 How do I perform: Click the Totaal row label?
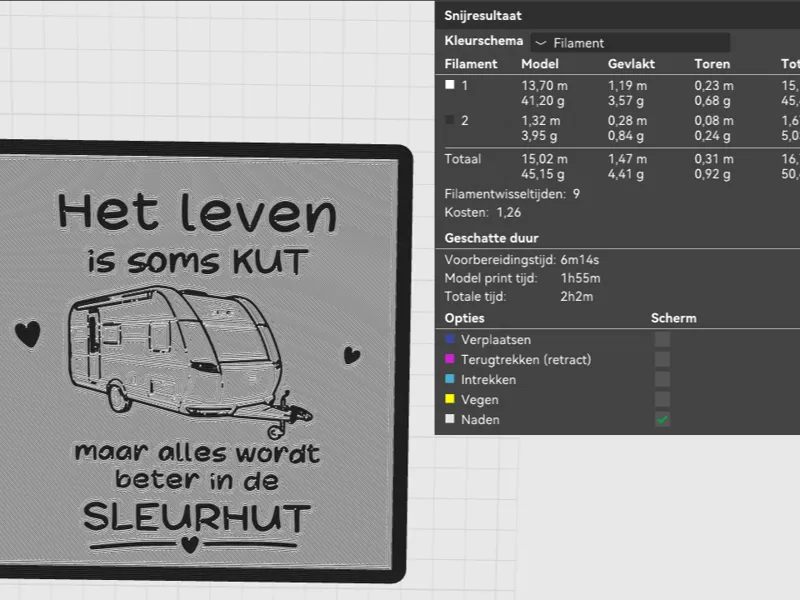[463, 159]
